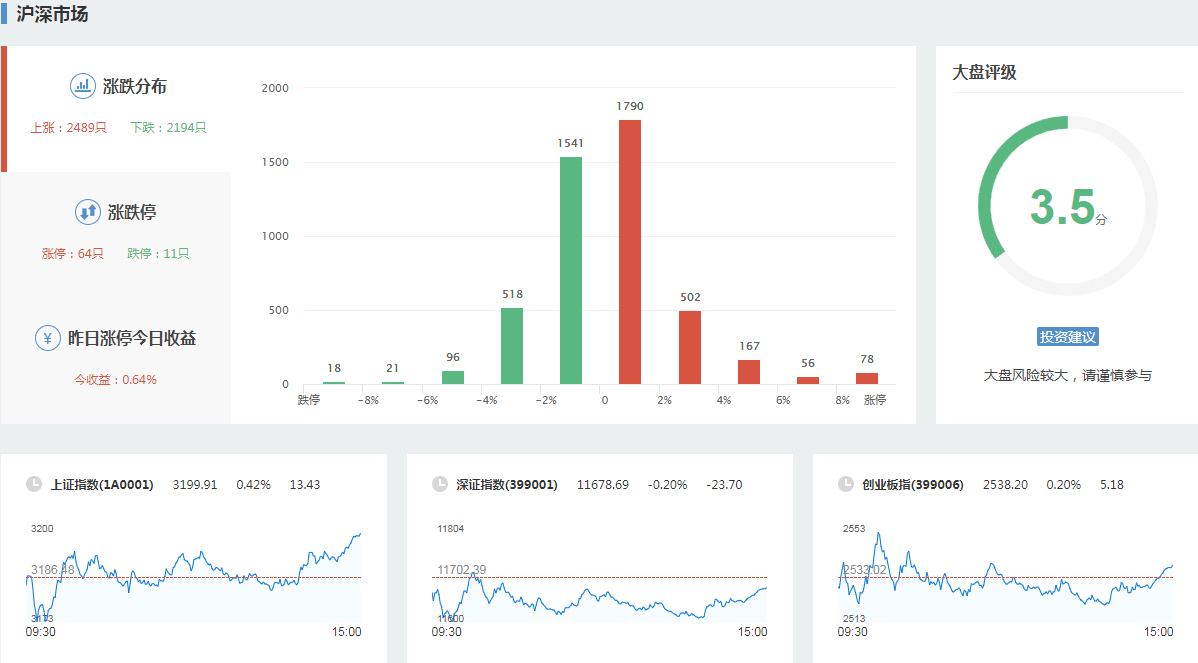Click the 创业板指 intraday line chart
1198x663 pixels.
click(x=1005, y=578)
